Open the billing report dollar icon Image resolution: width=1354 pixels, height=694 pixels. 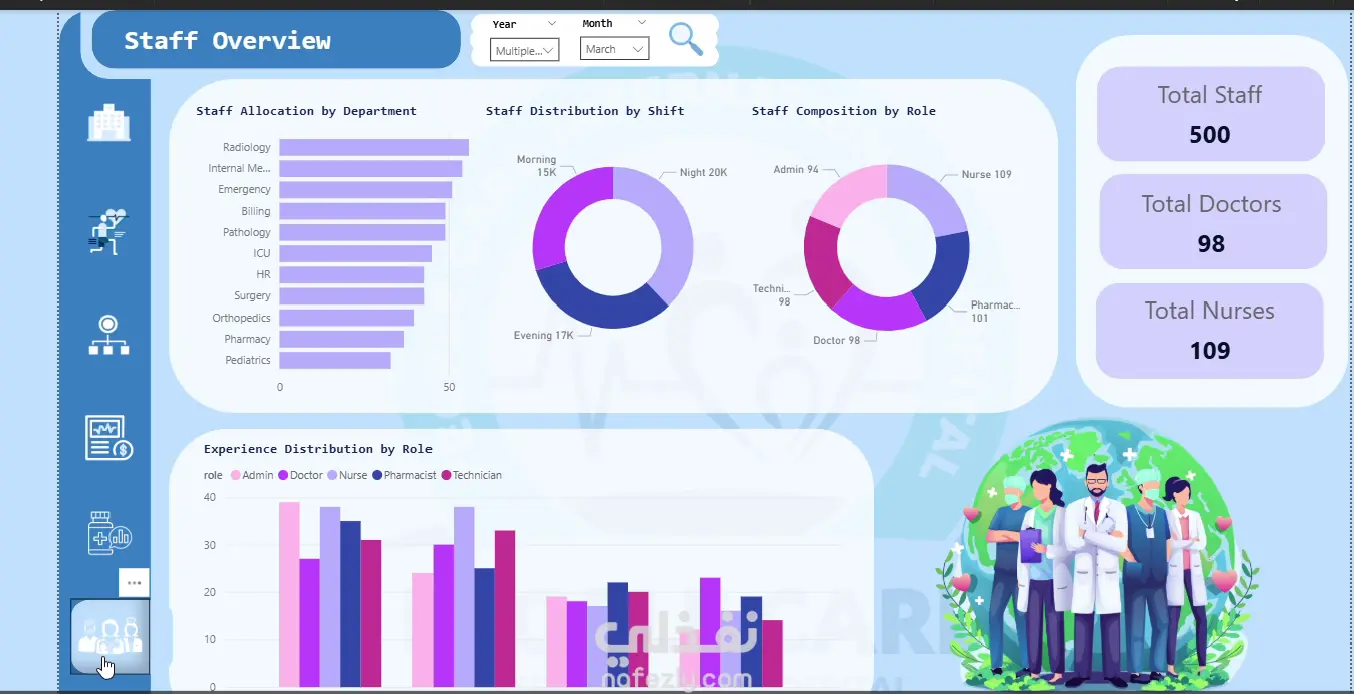coord(108,438)
